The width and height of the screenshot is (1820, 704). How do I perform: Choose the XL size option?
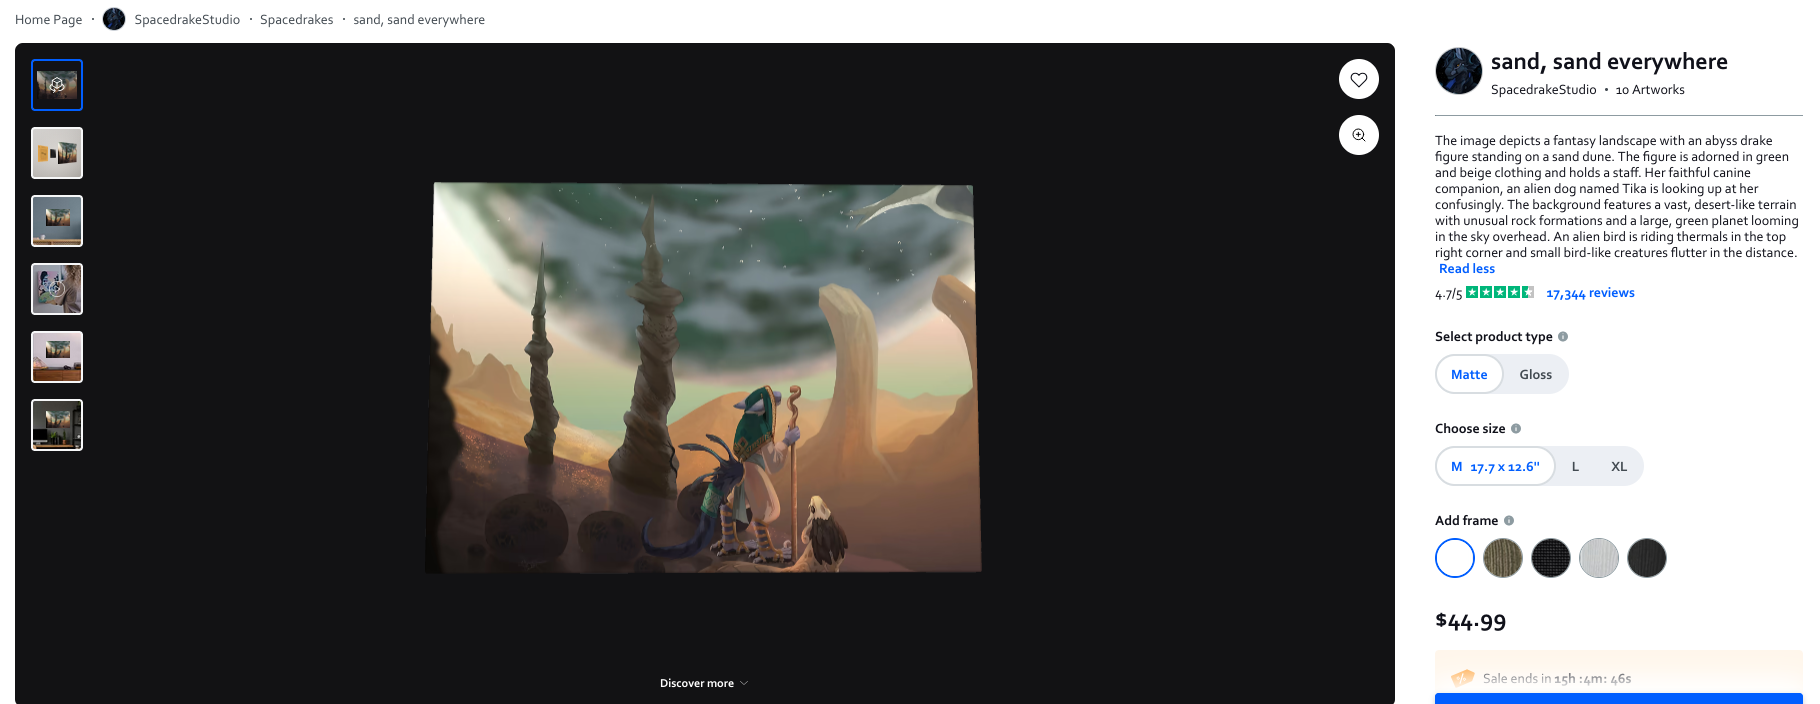[1618, 466]
